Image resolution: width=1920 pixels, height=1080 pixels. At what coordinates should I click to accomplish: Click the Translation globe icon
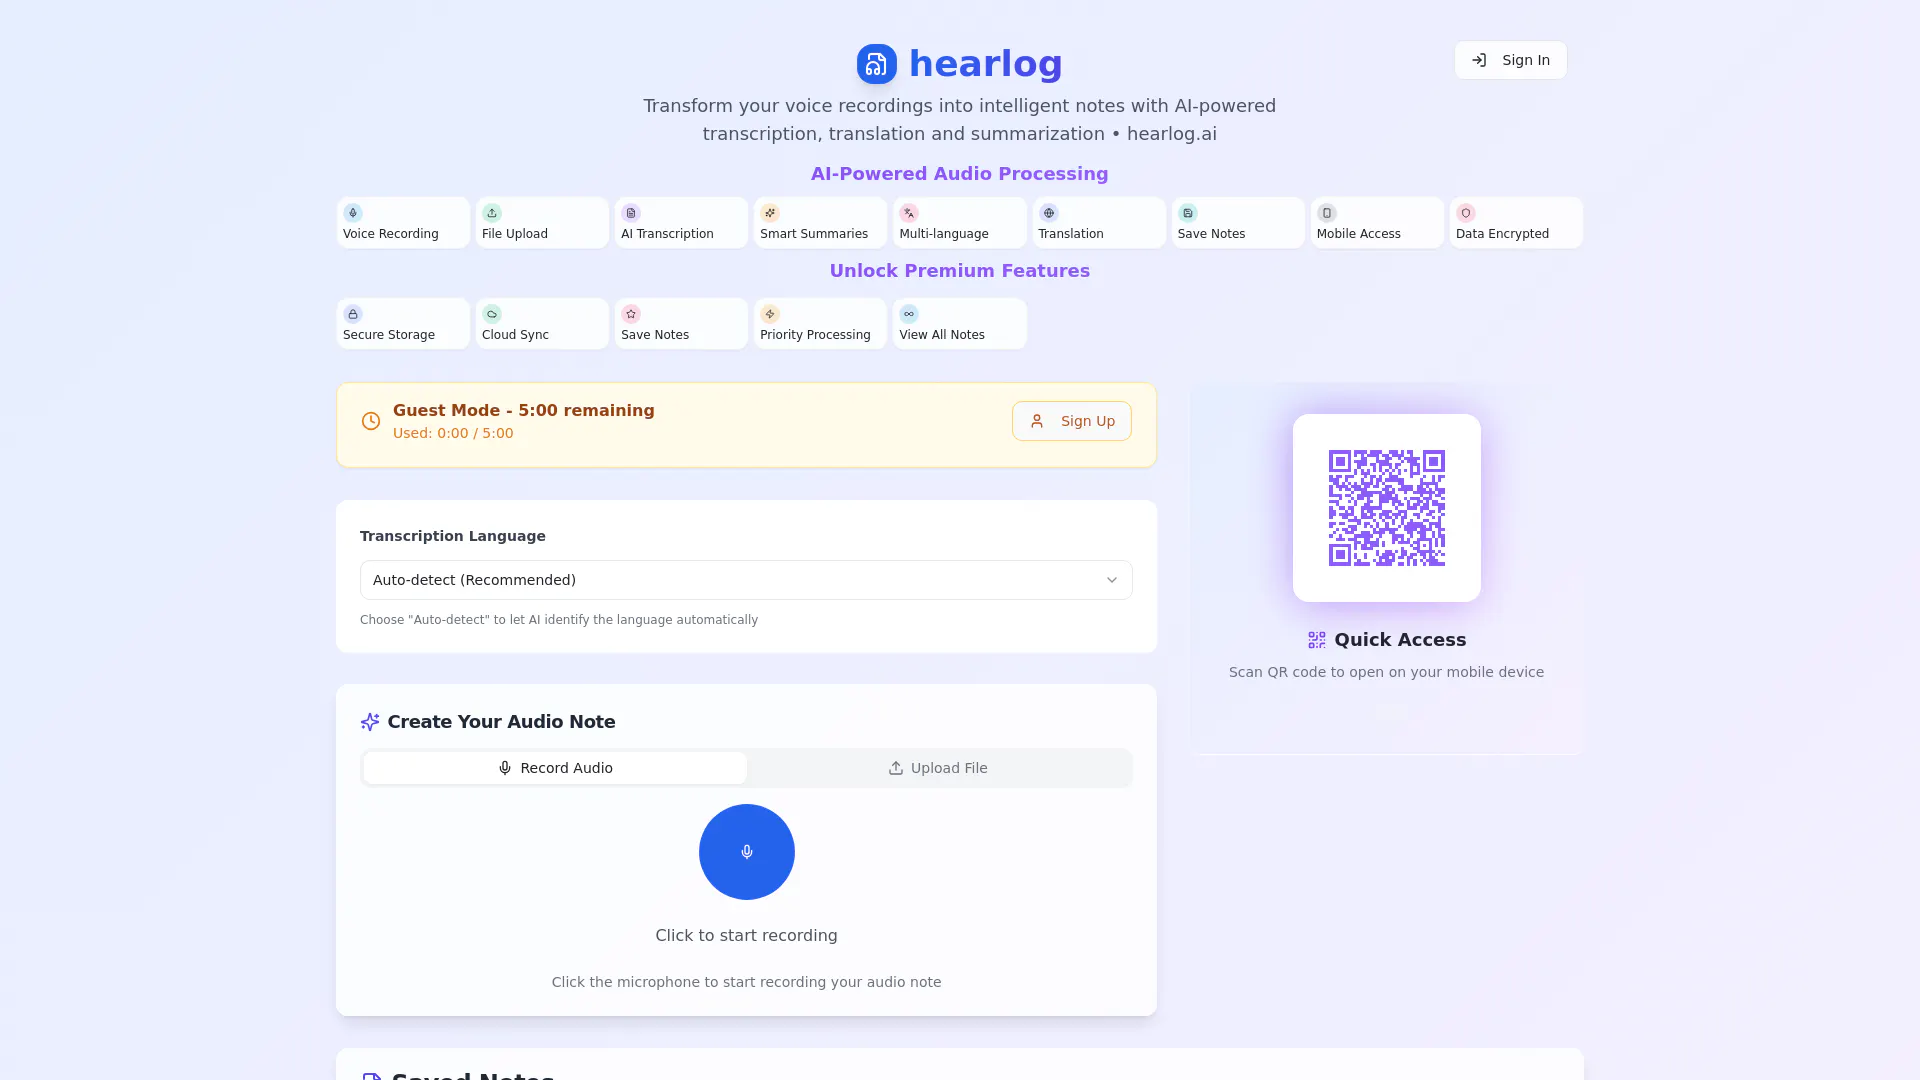click(x=1048, y=213)
